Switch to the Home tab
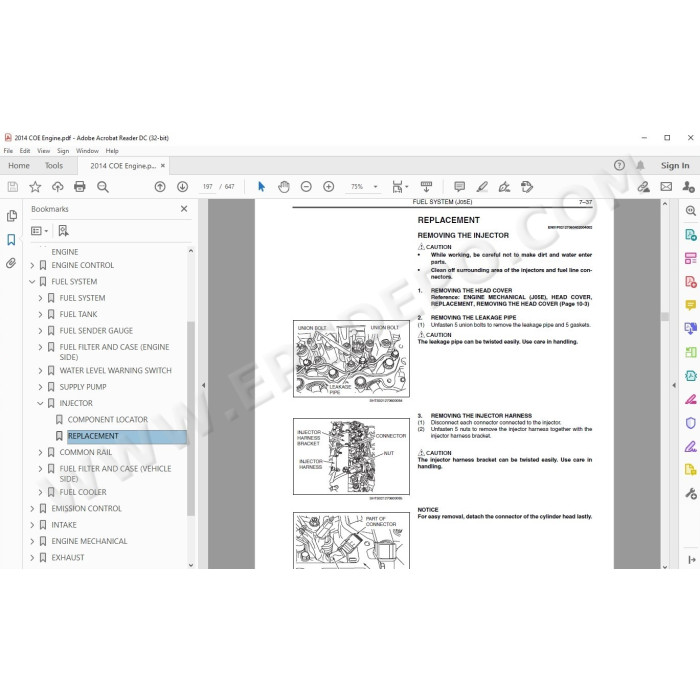The image size is (700, 700). pyautogui.click(x=19, y=166)
